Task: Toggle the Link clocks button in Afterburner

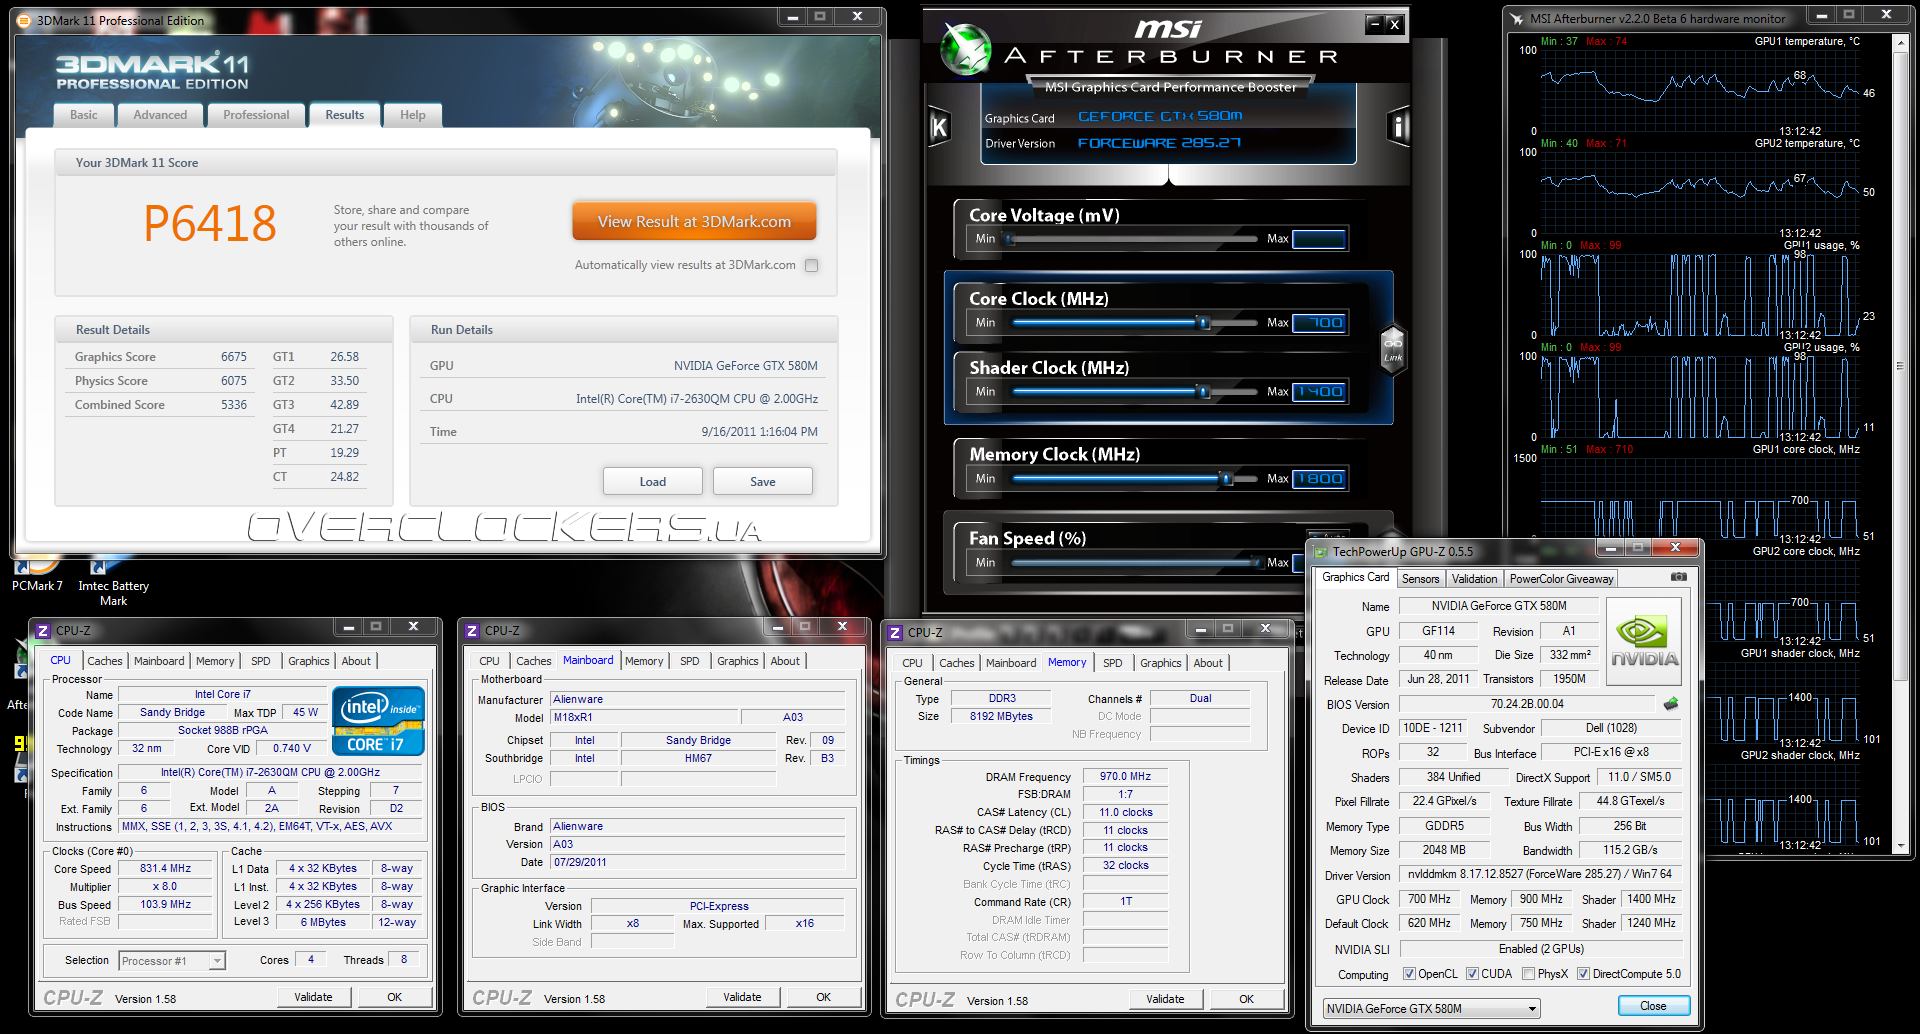Action: (x=1393, y=350)
